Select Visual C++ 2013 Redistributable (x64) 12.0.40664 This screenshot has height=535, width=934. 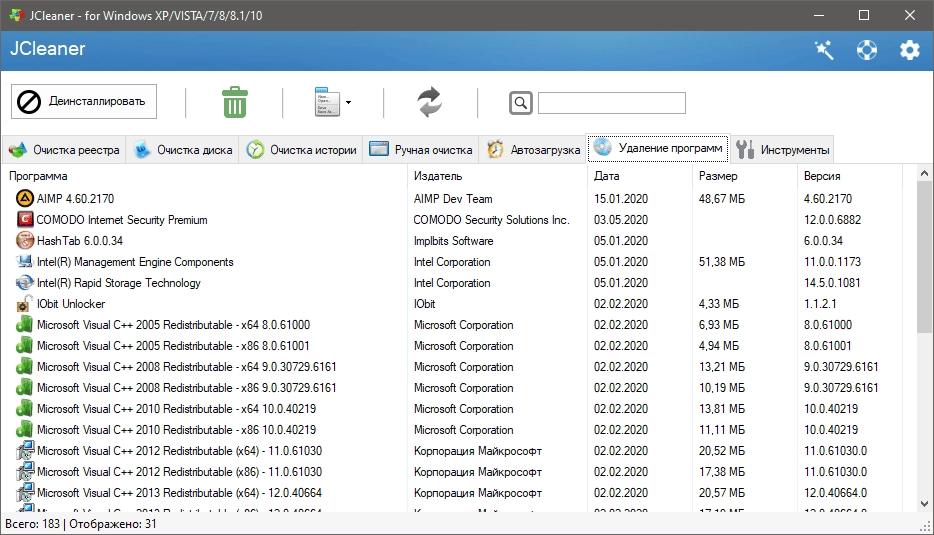pyautogui.click(x=179, y=493)
